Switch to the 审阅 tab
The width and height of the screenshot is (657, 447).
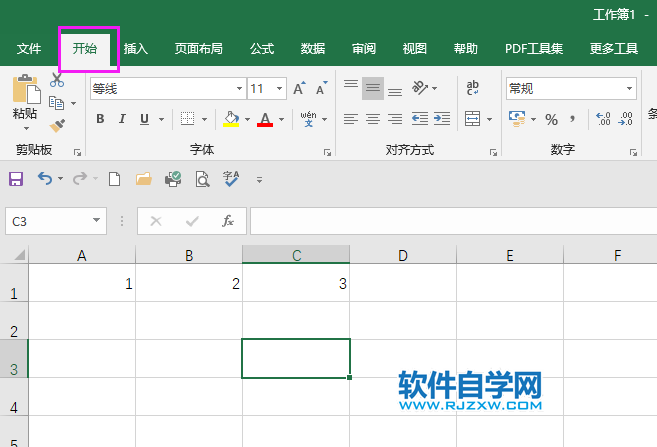(x=364, y=49)
